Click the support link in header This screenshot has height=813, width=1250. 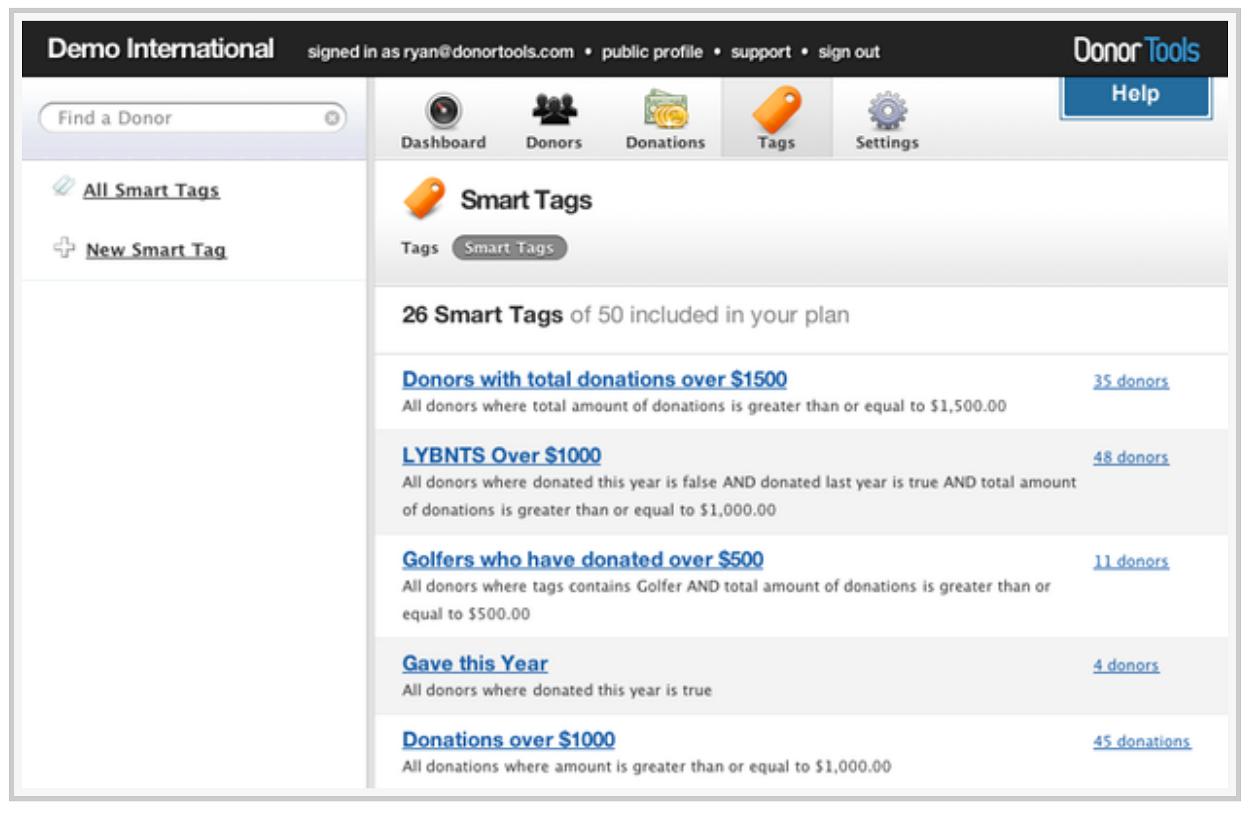[760, 52]
